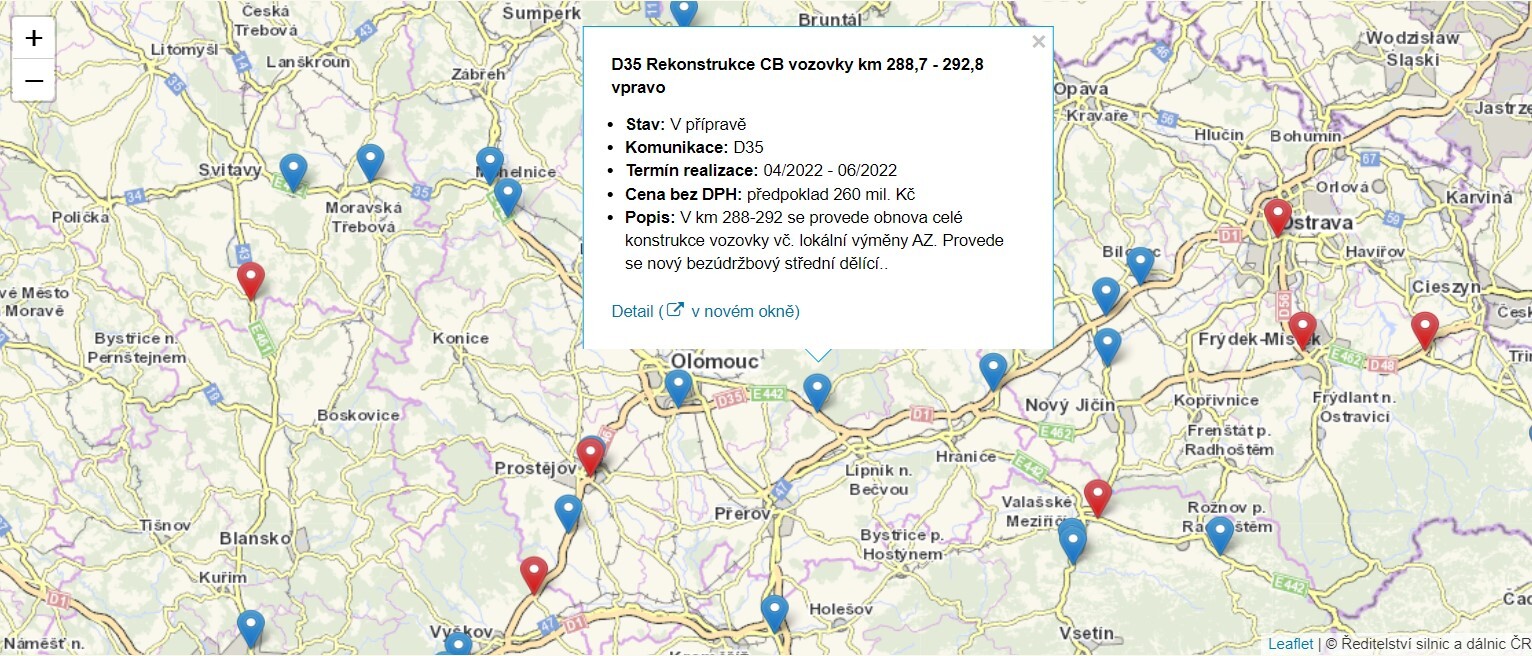Click the Popis description paragraph
This screenshot has width=1532, height=656.
click(814, 241)
